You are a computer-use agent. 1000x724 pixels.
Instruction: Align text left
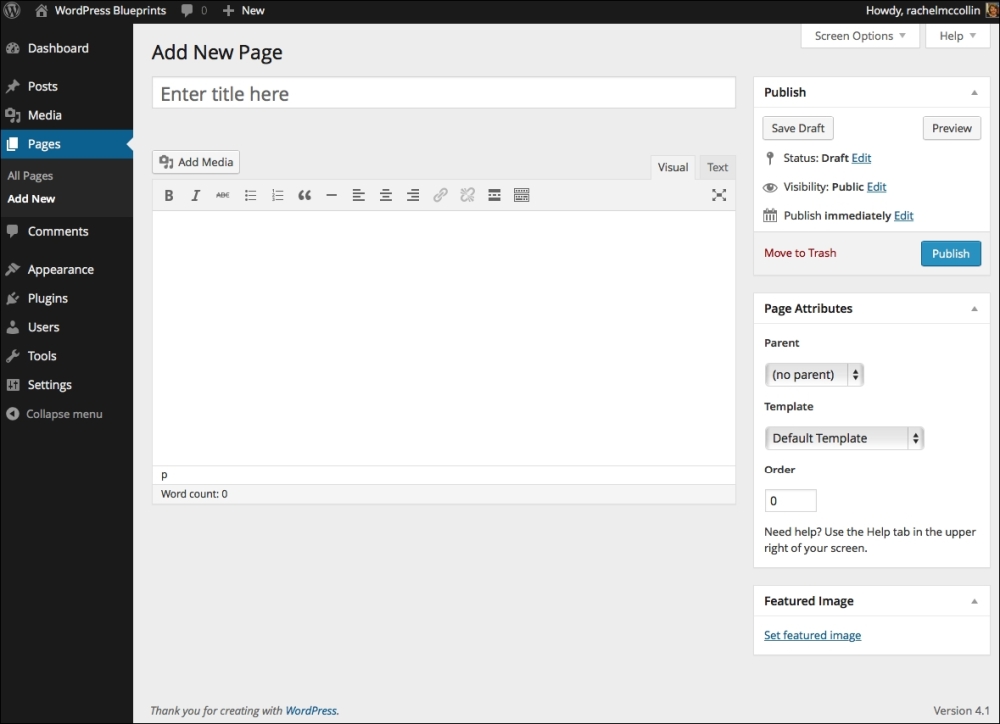(x=358, y=195)
